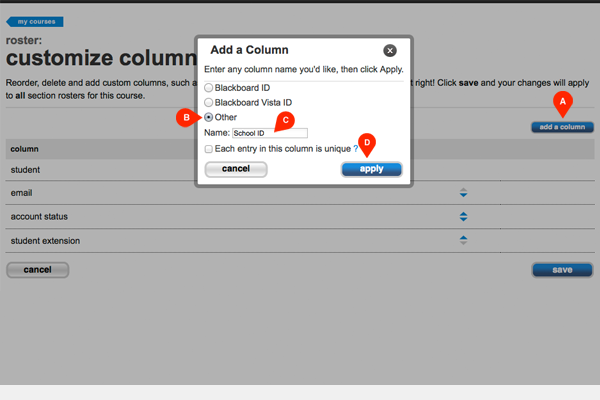This screenshot has height=400, width=600.
Task: Go back via the my courses link
Action: [x=35, y=21]
